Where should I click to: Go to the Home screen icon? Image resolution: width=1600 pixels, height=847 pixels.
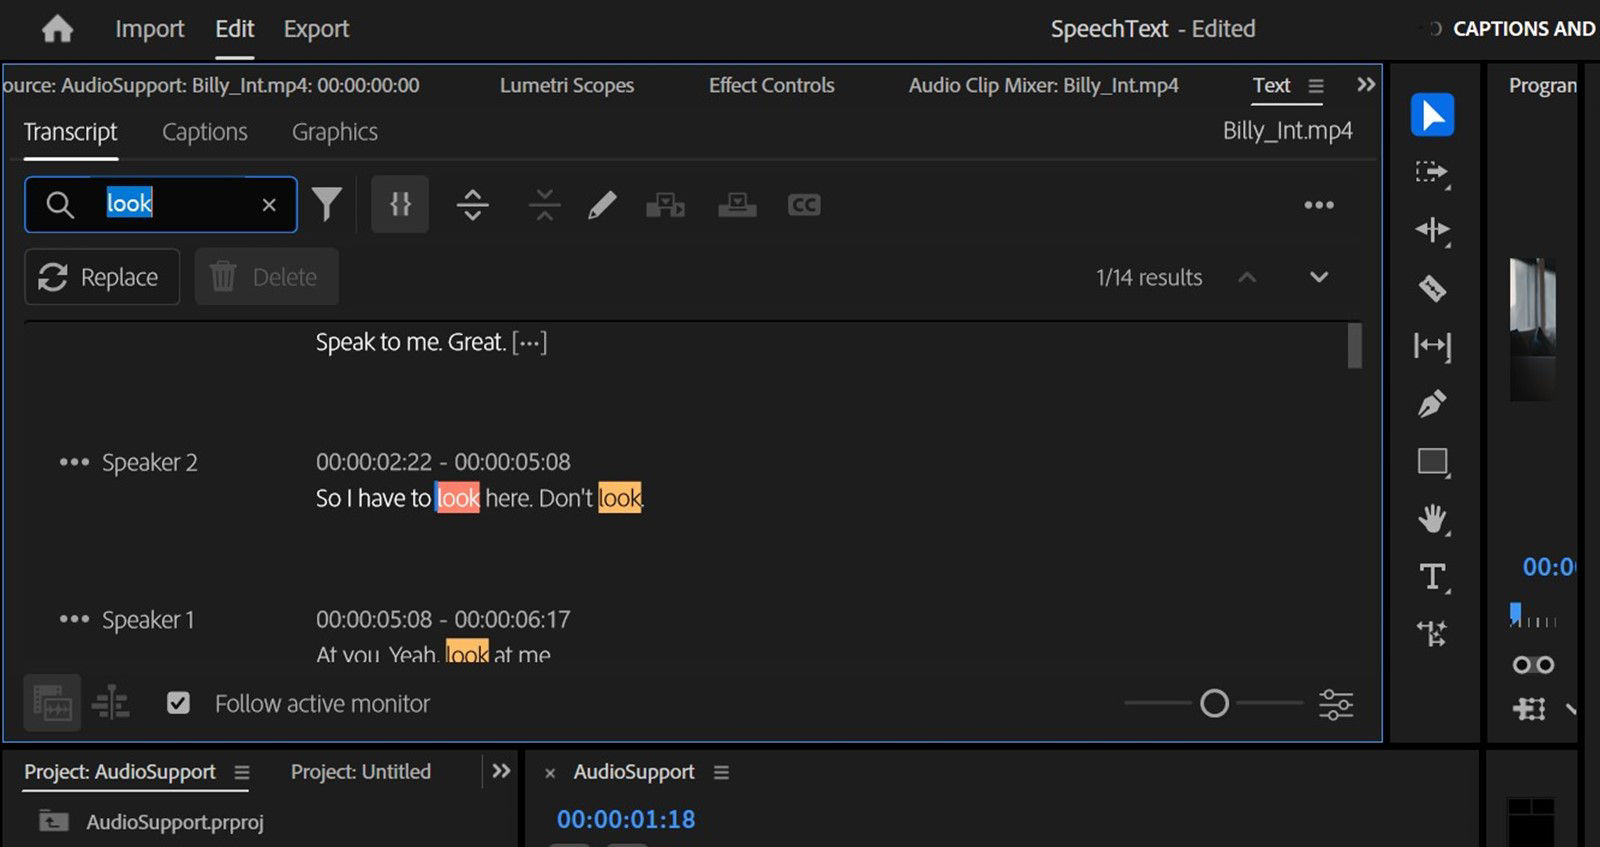pyautogui.click(x=57, y=29)
